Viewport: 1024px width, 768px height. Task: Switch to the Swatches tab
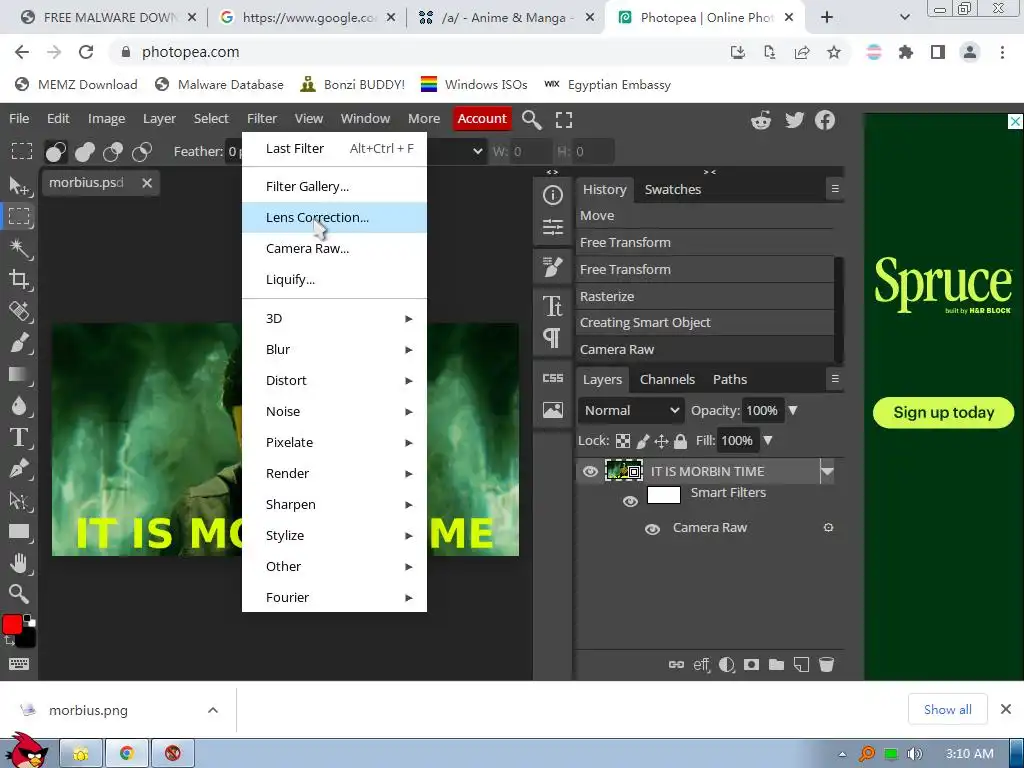click(673, 189)
